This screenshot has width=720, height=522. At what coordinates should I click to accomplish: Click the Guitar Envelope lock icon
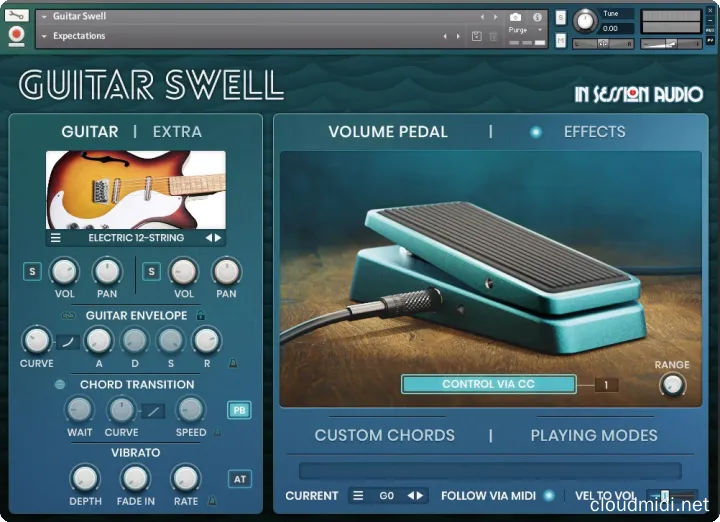pos(201,316)
